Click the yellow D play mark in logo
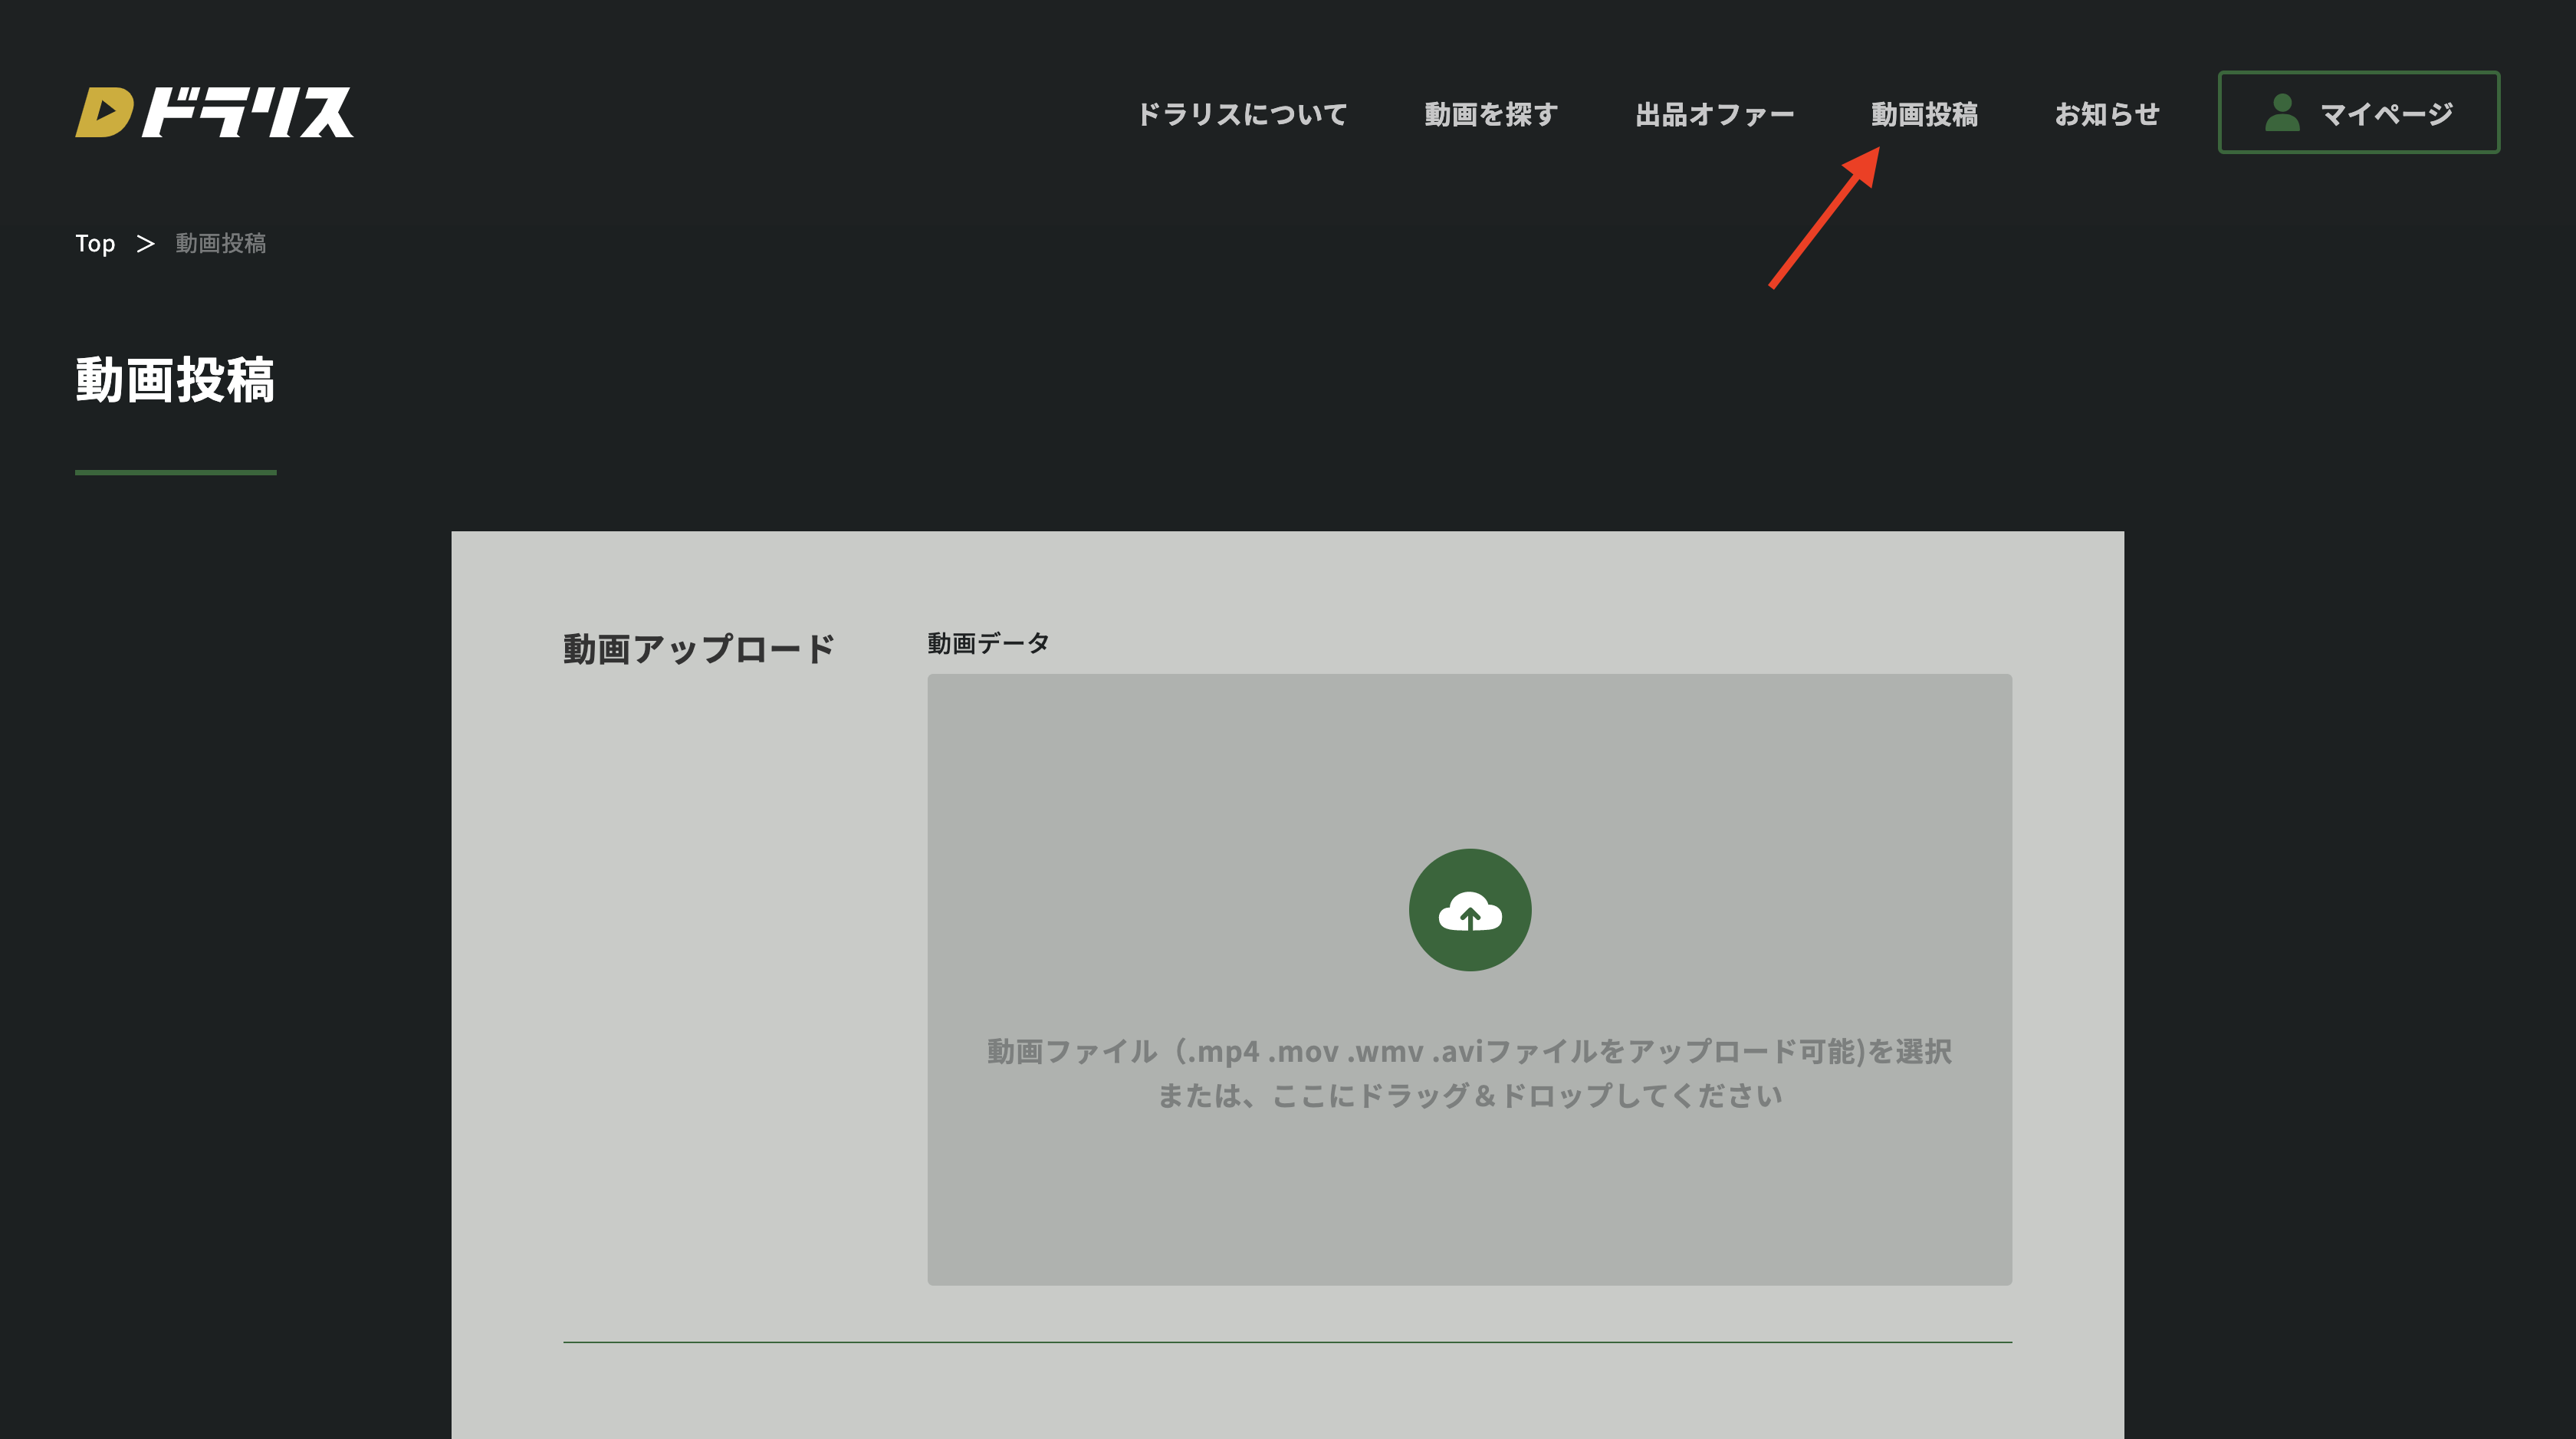The image size is (2576, 1439). click(103, 112)
